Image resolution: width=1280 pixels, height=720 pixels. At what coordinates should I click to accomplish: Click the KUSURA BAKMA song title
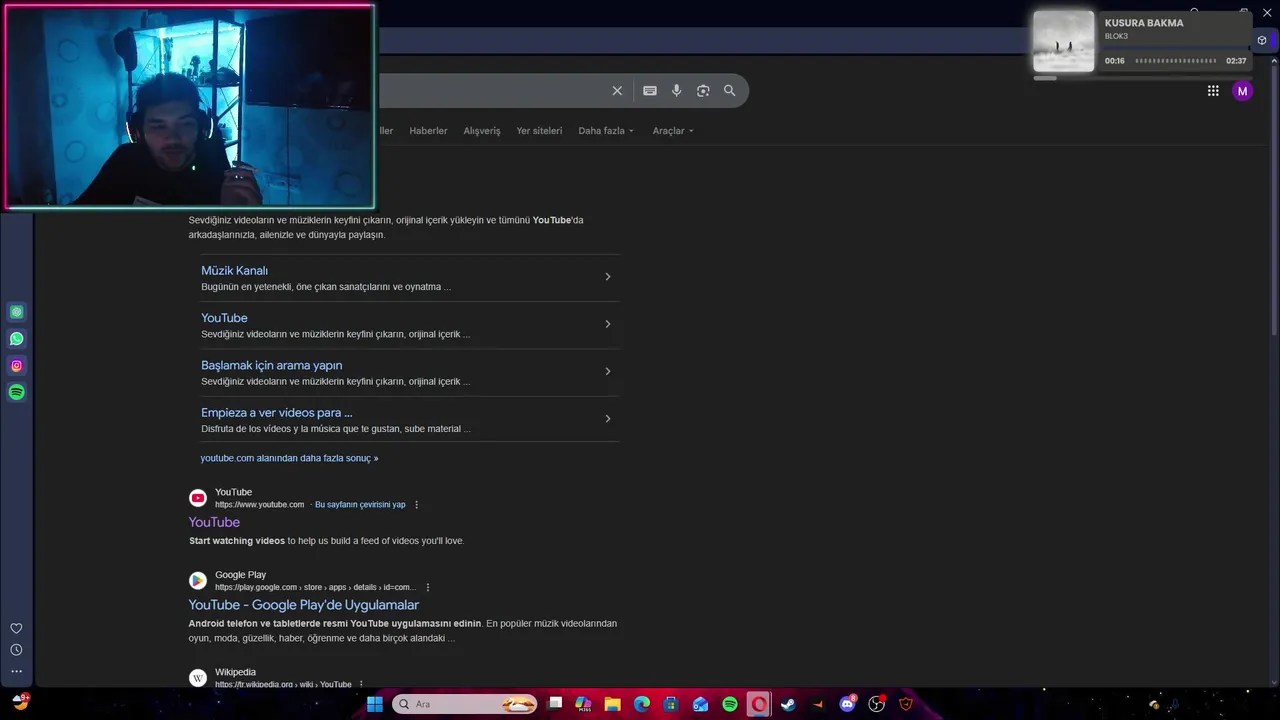click(1144, 23)
